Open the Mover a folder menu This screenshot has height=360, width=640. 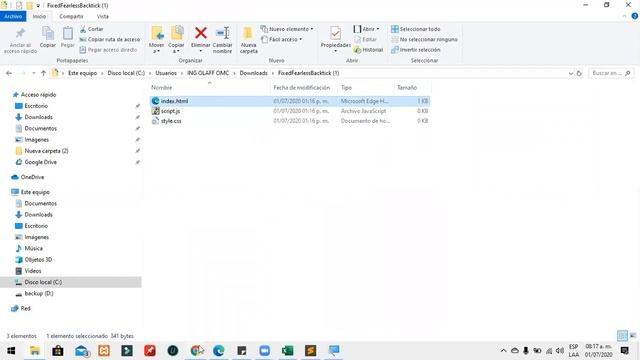[156, 40]
